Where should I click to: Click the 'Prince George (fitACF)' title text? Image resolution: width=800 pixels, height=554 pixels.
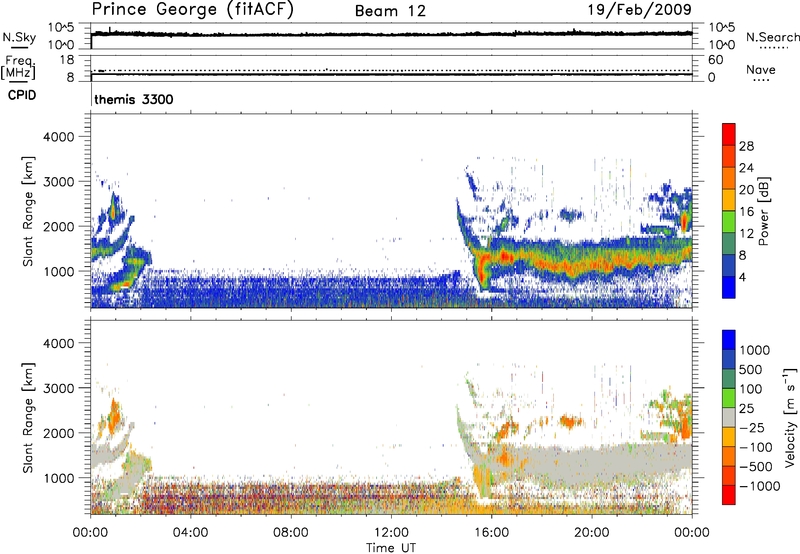tap(193, 10)
